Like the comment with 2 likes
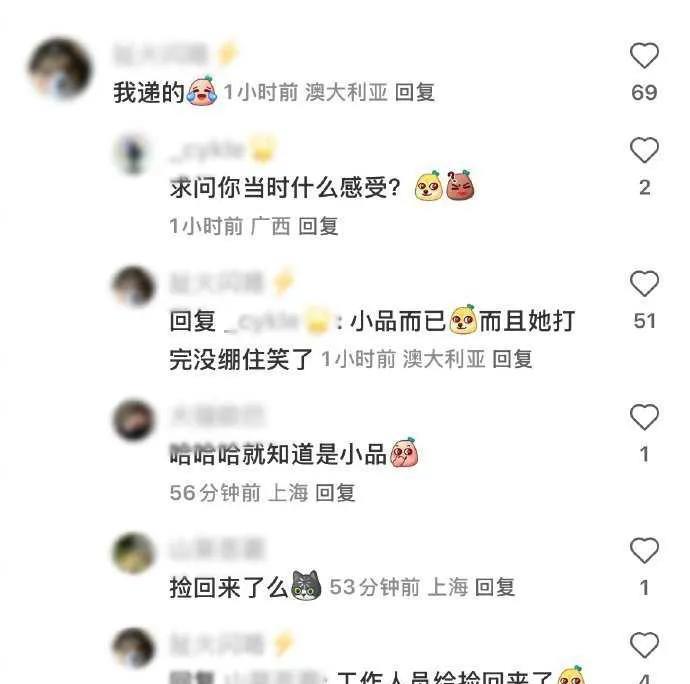Viewport: 690px width, 684px height. point(644,150)
